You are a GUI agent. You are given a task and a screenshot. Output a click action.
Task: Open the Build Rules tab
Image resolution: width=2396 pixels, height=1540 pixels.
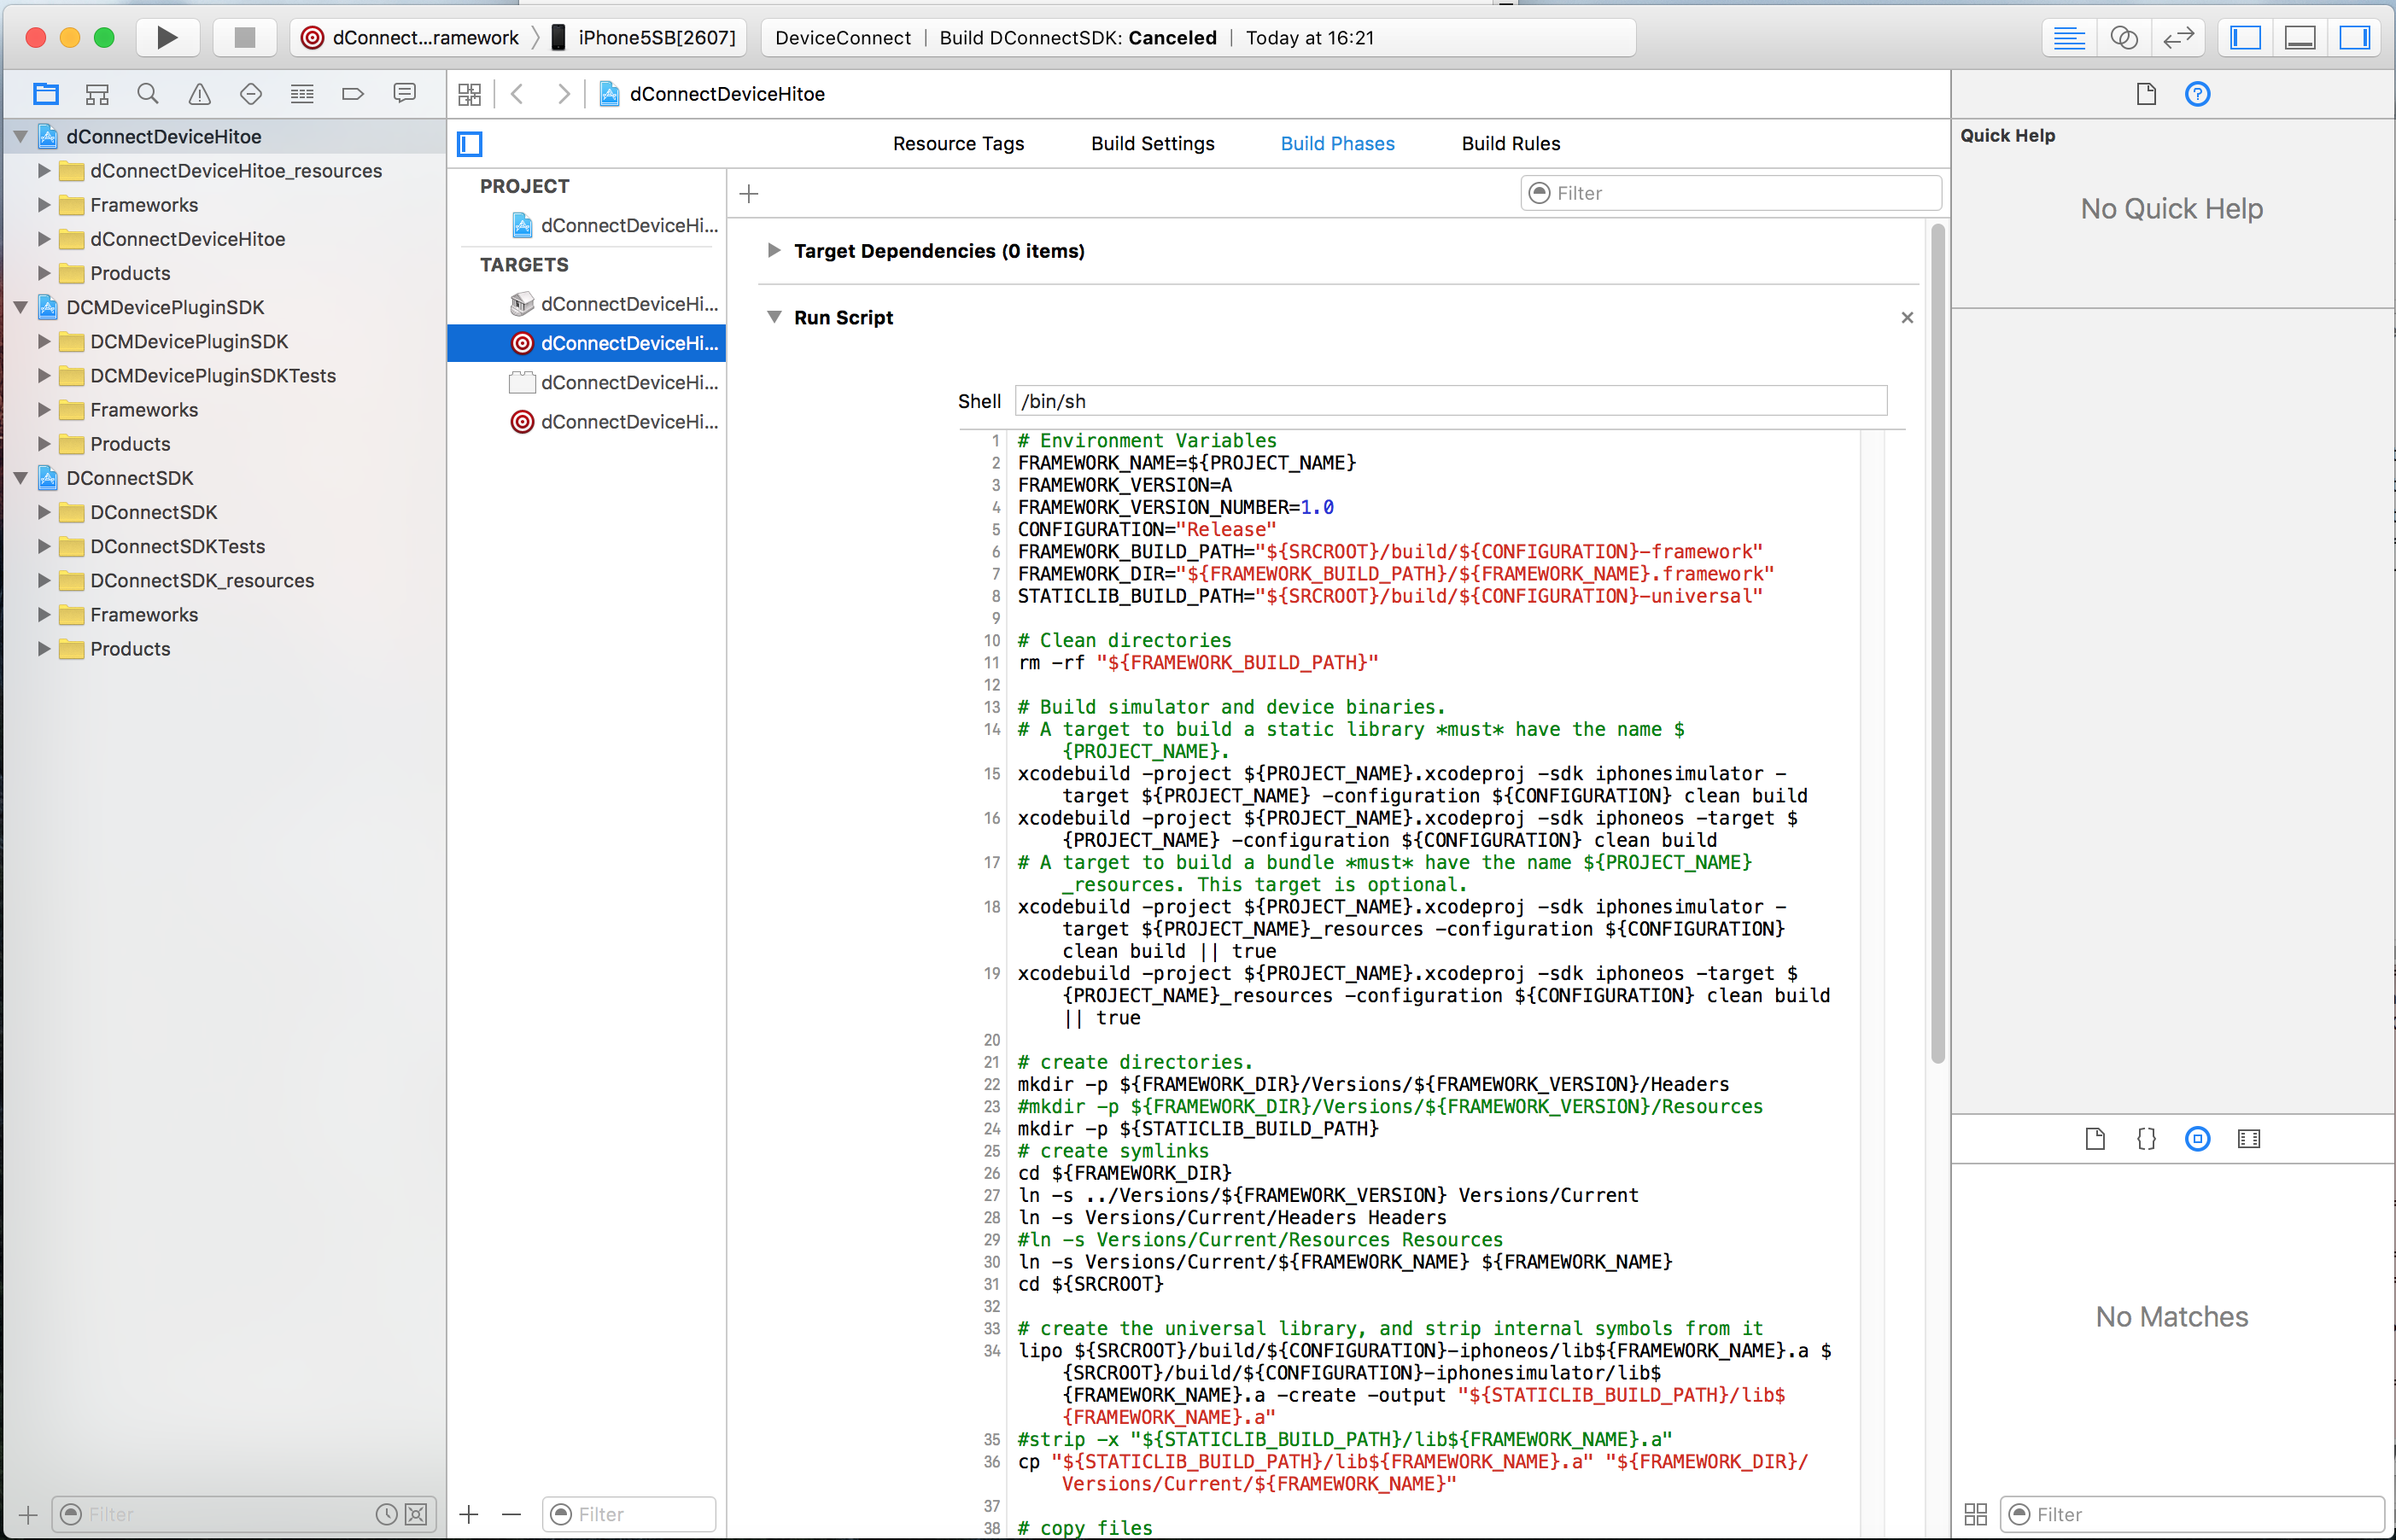click(x=1510, y=143)
